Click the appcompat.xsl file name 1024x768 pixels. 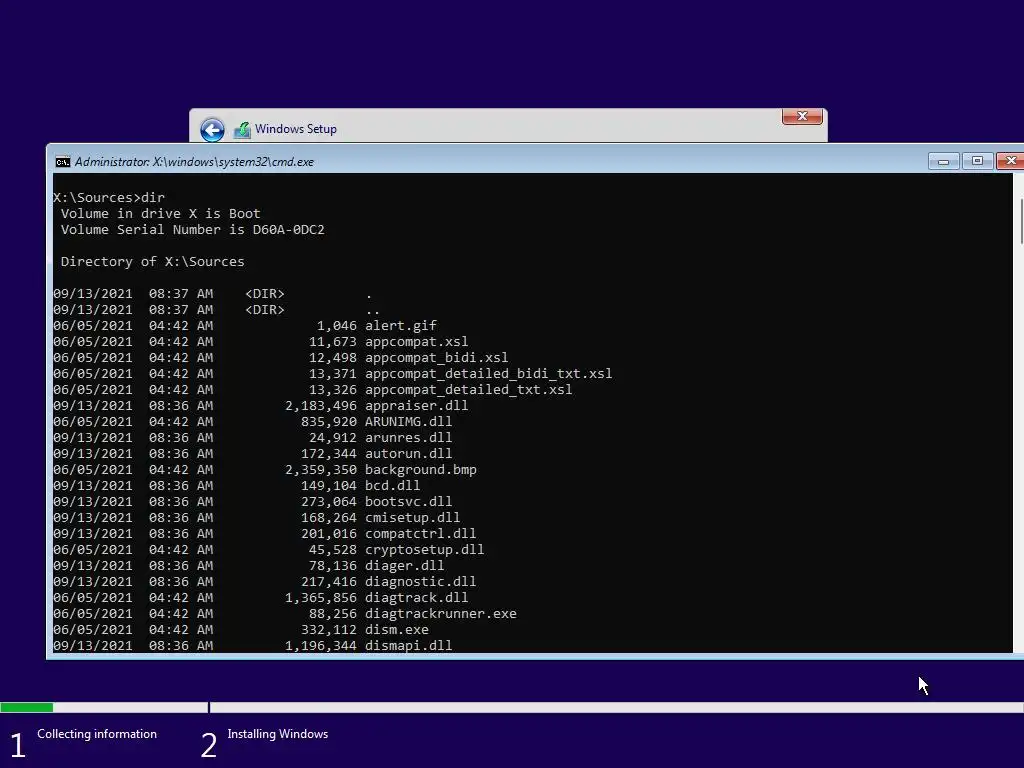(417, 342)
